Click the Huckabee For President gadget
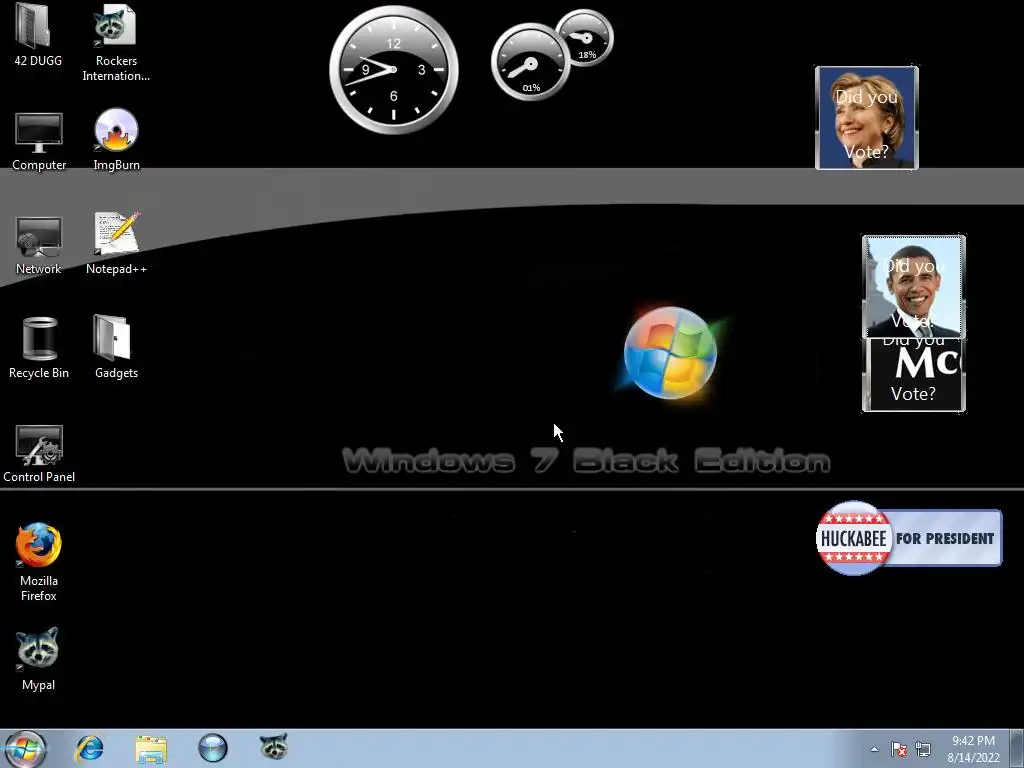Screen dimensions: 1024x768 (x=909, y=538)
